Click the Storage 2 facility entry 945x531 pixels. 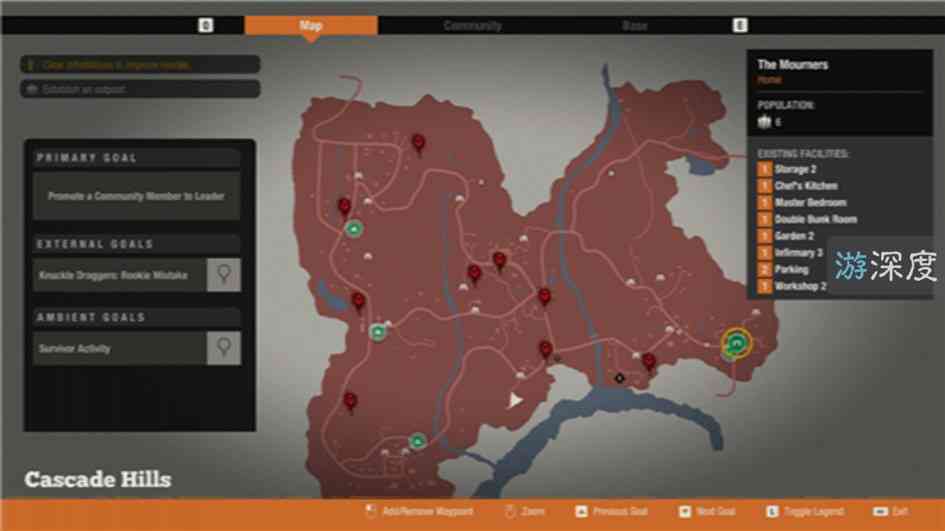click(x=795, y=169)
